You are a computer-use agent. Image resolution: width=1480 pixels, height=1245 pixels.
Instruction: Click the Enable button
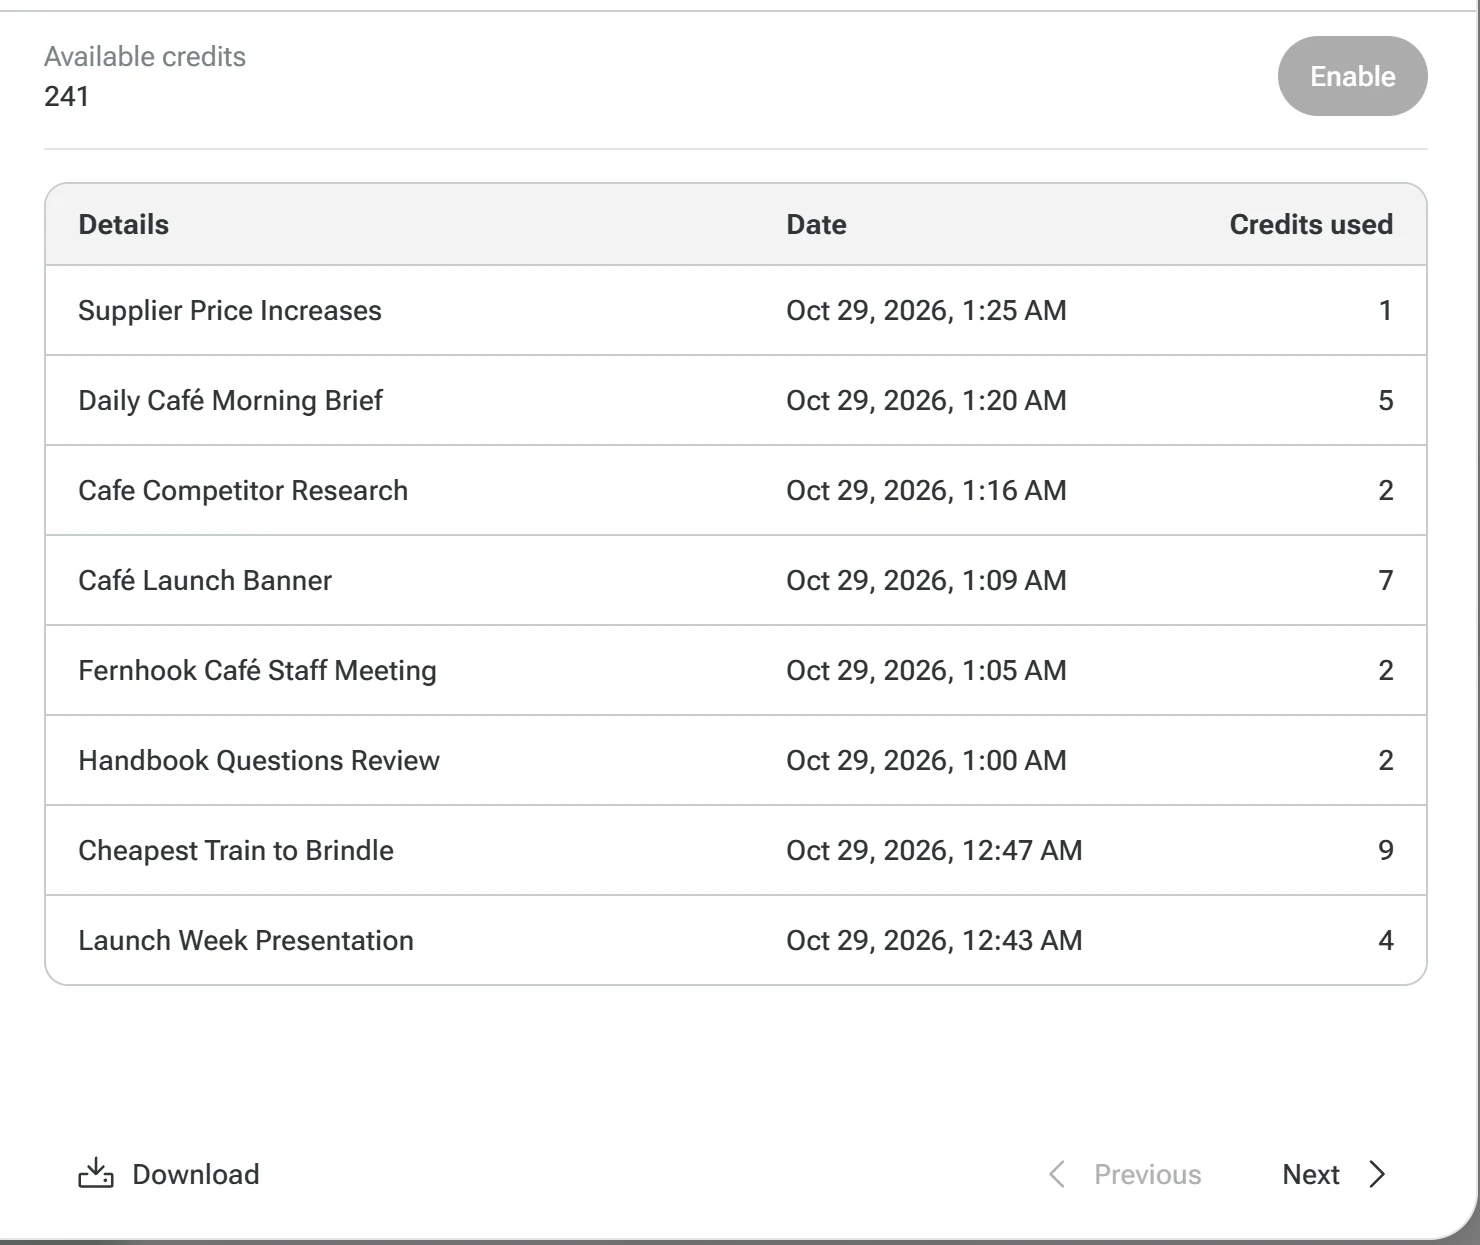pyautogui.click(x=1352, y=76)
